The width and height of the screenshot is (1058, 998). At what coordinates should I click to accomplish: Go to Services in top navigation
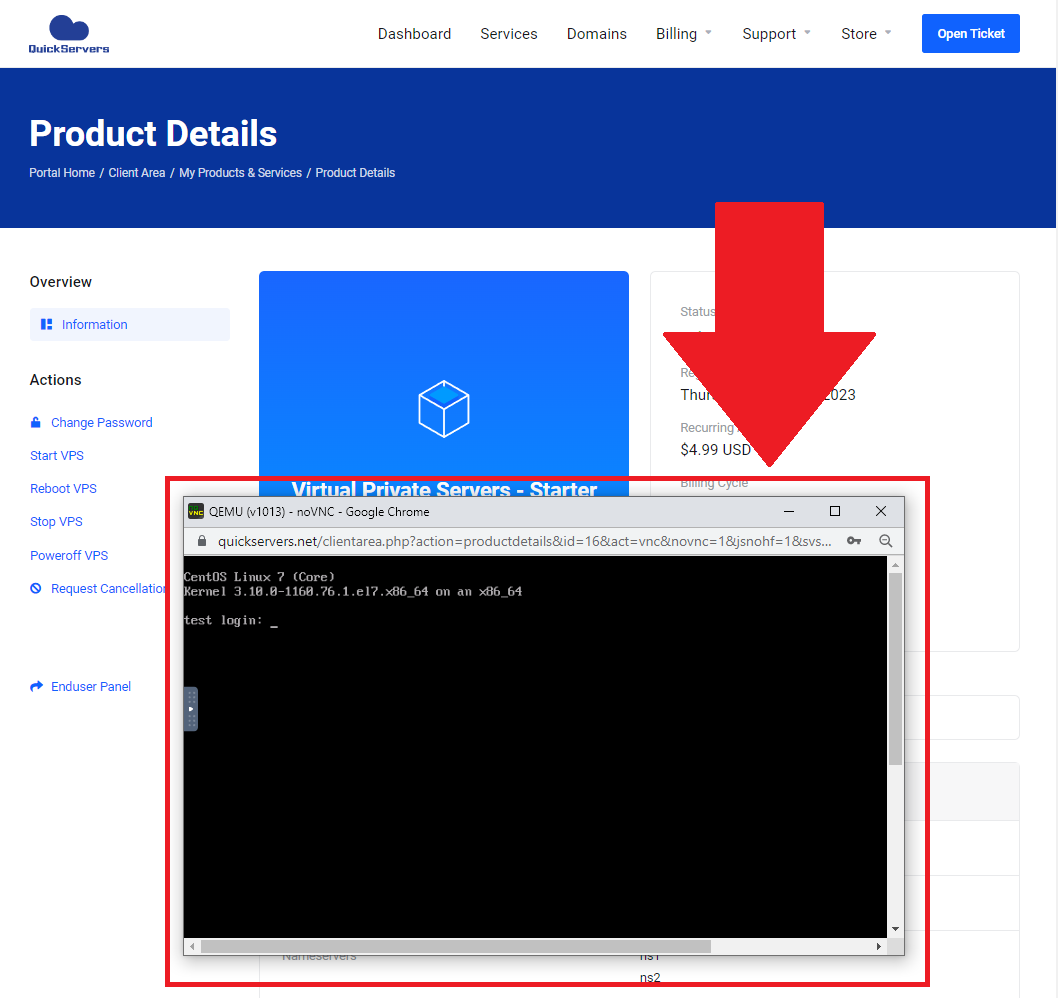click(x=509, y=34)
